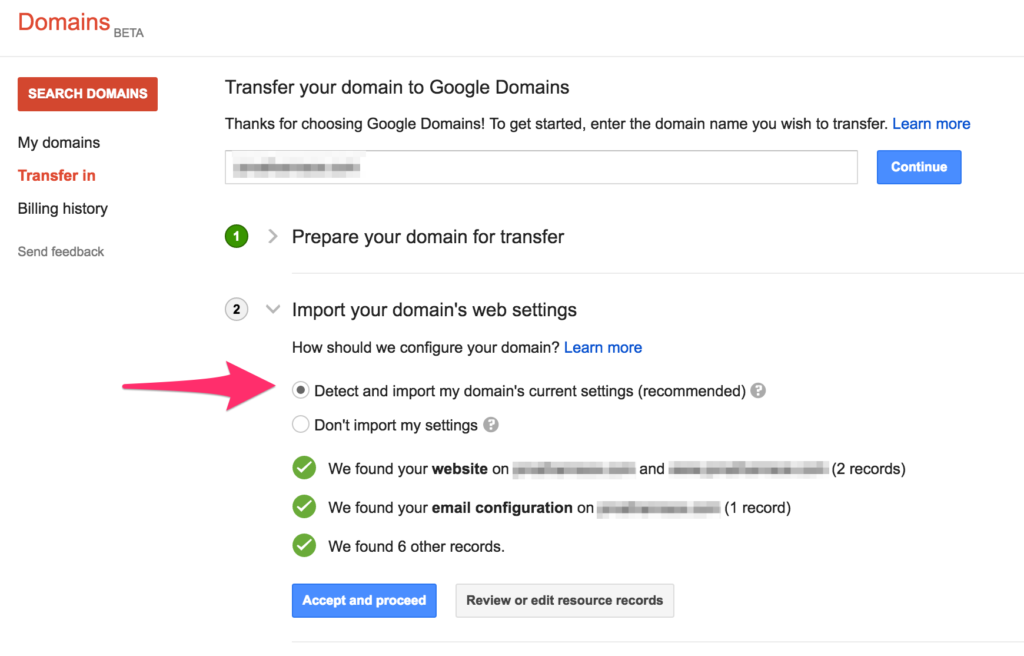The height and width of the screenshot is (656, 1024).
Task: Click Send feedback link
Action: click(61, 252)
